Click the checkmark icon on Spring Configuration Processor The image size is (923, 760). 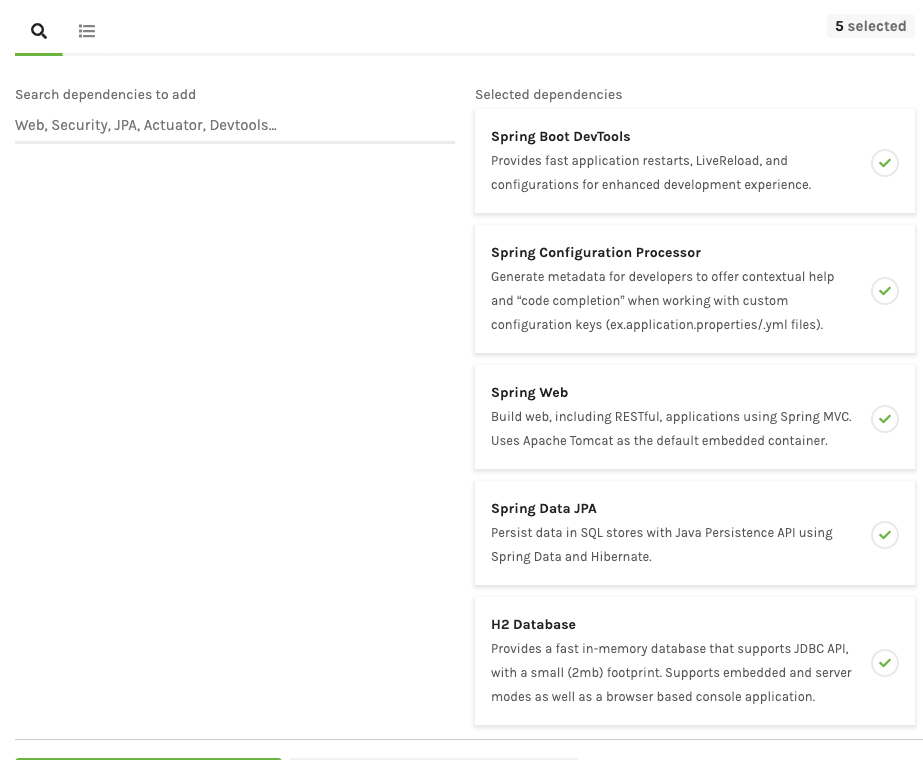[x=884, y=291]
